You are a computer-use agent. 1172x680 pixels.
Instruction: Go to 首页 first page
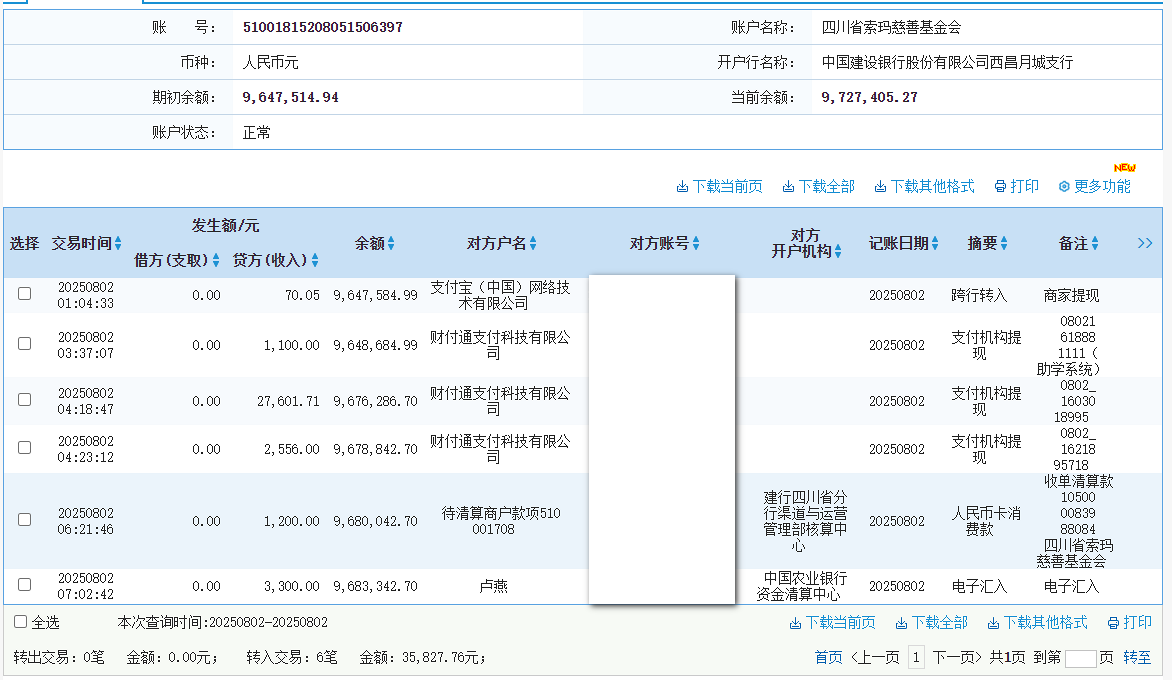pos(828,658)
